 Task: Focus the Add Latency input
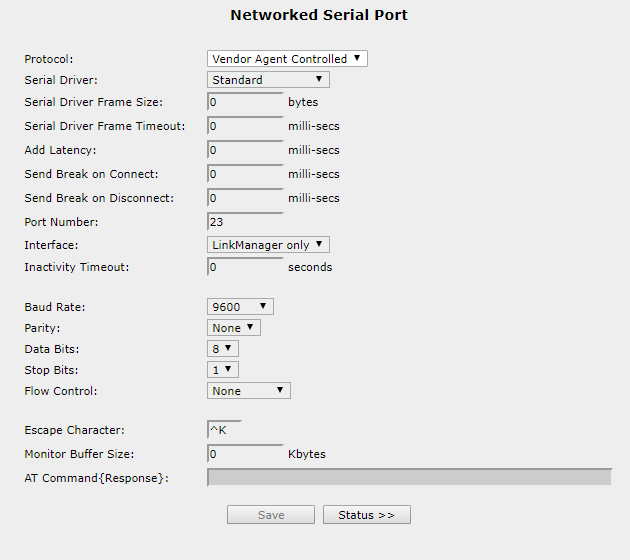pyautogui.click(x=245, y=150)
